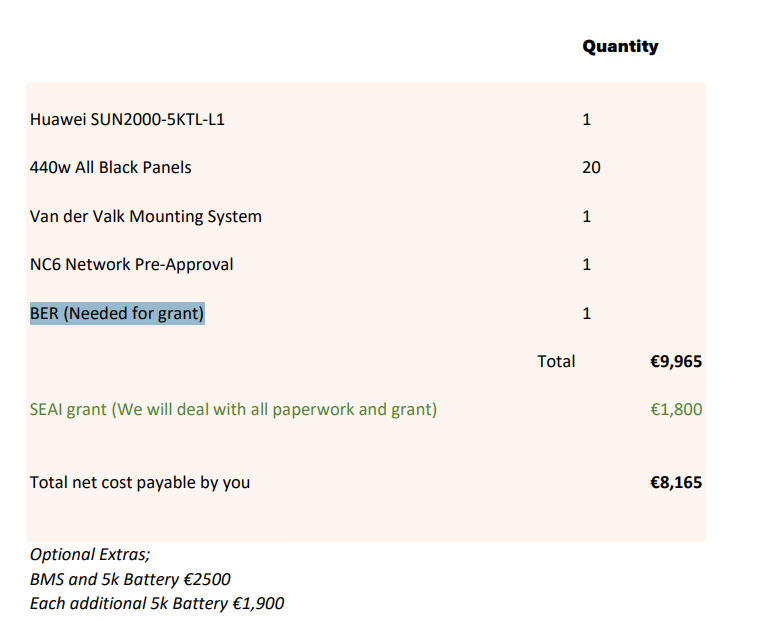This screenshot has height=627, width=775.
Task: Click the BER row quantity 1
Action: click(x=586, y=313)
